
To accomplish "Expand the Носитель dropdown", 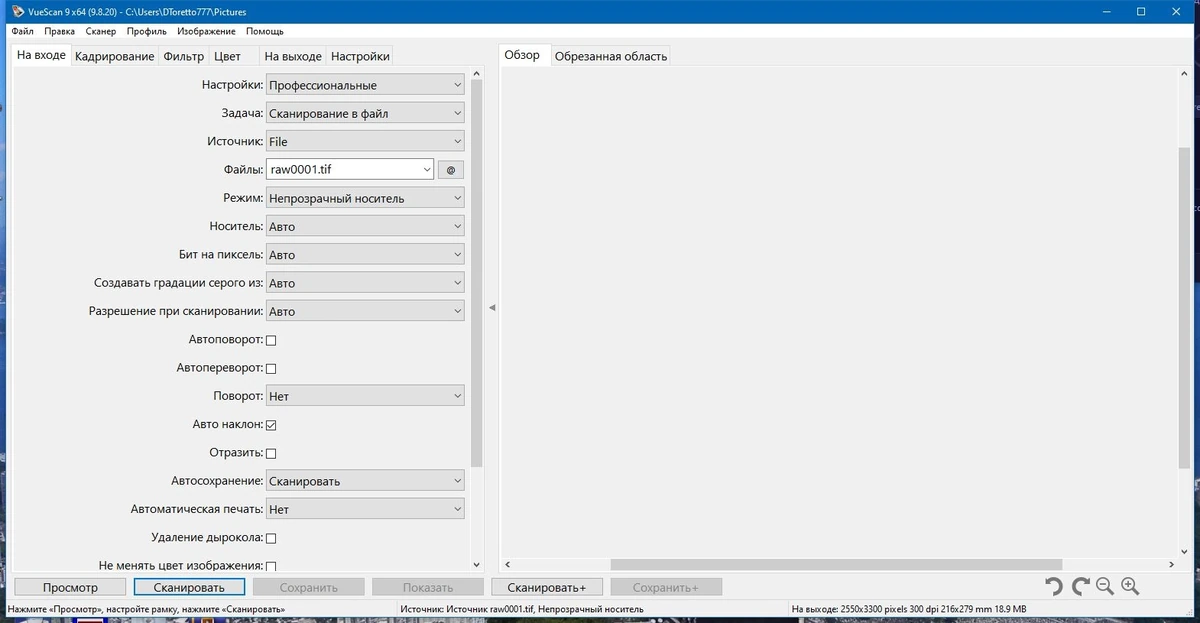I will pyautogui.click(x=365, y=226).
